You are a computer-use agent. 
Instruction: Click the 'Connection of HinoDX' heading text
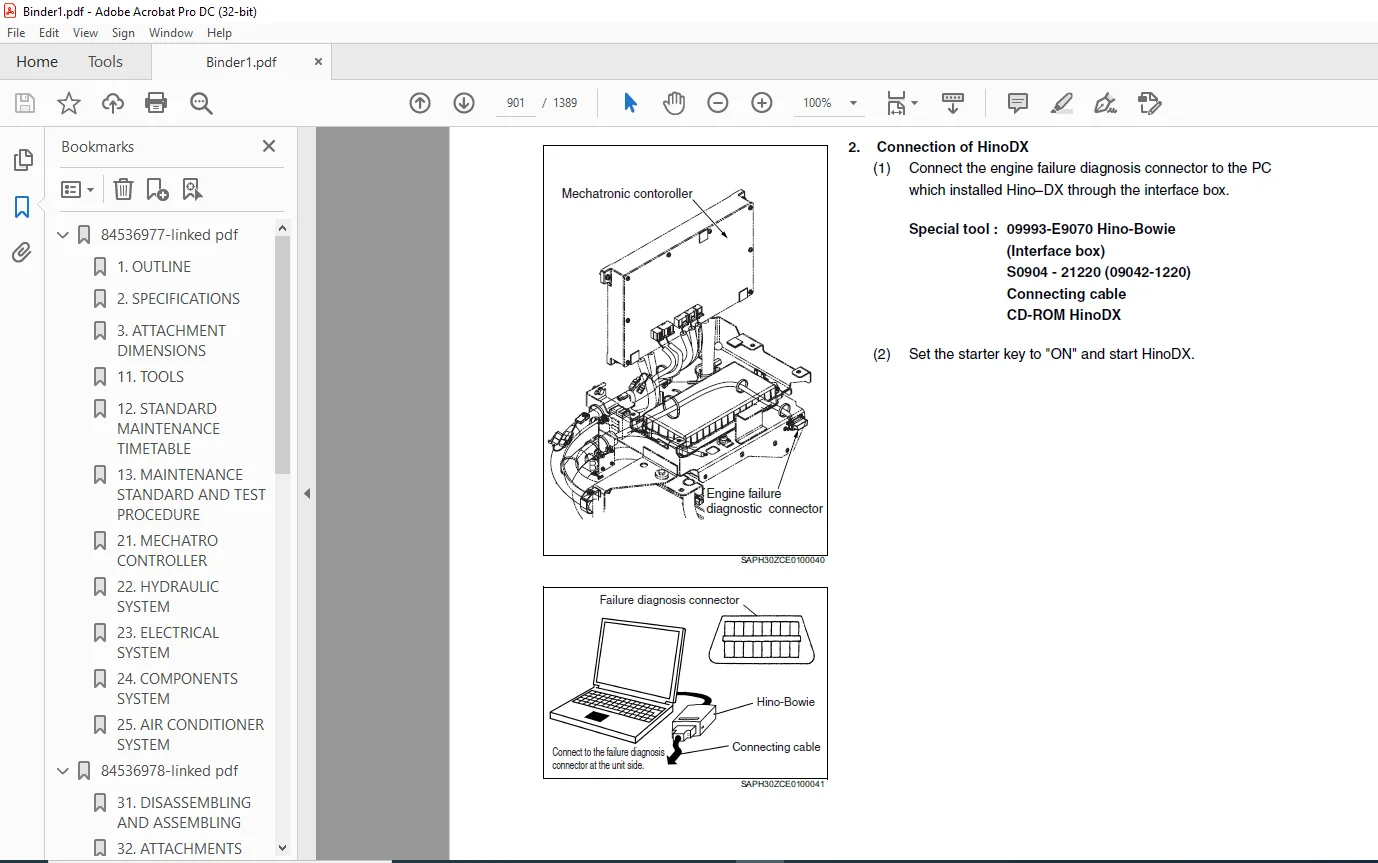pyautogui.click(x=952, y=147)
